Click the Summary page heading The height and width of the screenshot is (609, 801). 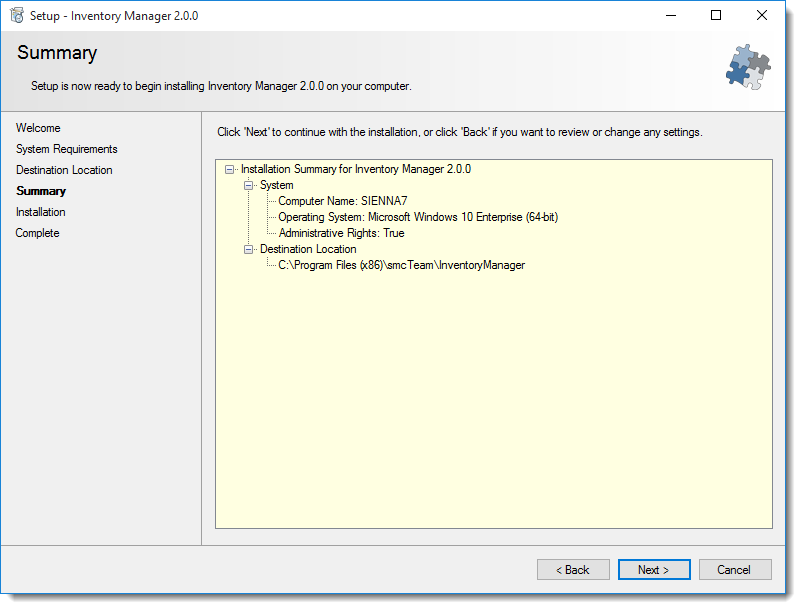57,53
